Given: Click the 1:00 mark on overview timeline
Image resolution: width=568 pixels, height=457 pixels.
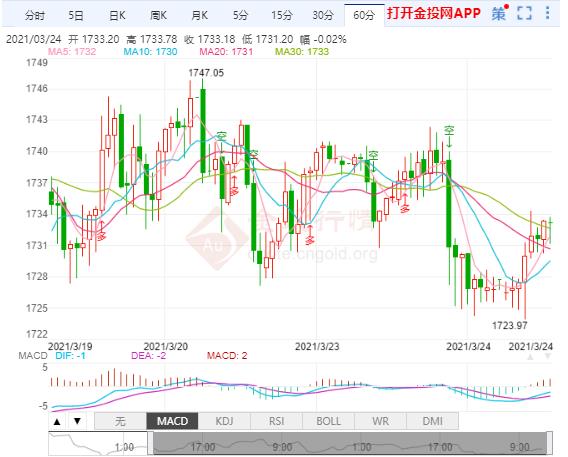Looking at the screenshot, I should pyautogui.click(x=124, y=447).
